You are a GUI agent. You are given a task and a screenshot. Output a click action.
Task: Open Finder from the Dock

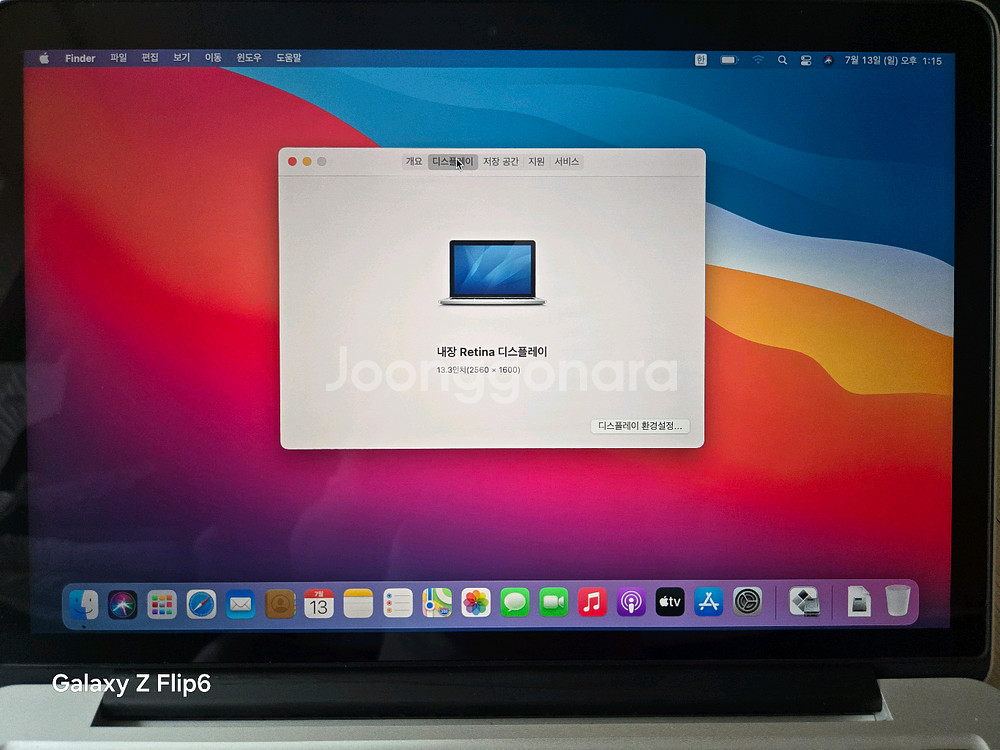click(x=84, y=603)
